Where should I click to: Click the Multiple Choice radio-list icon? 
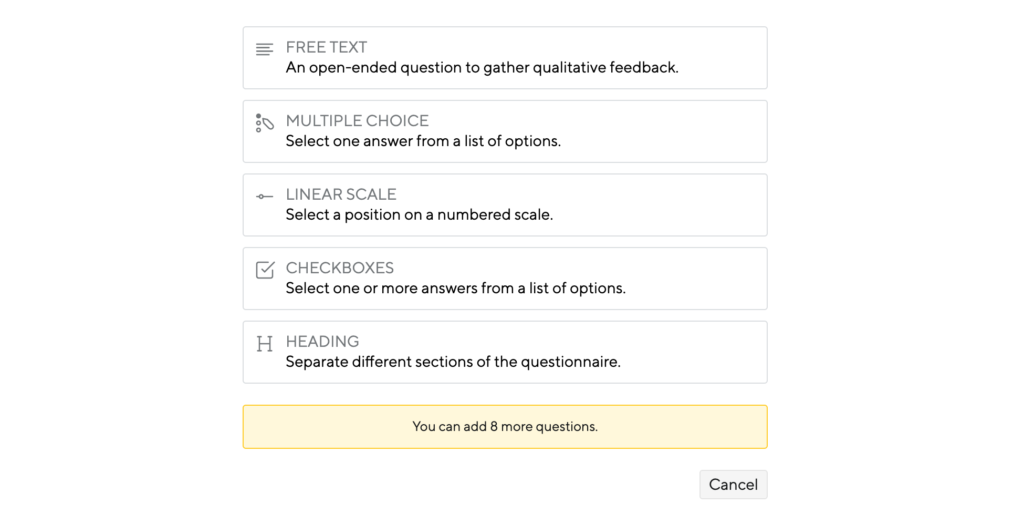point(264,123)
